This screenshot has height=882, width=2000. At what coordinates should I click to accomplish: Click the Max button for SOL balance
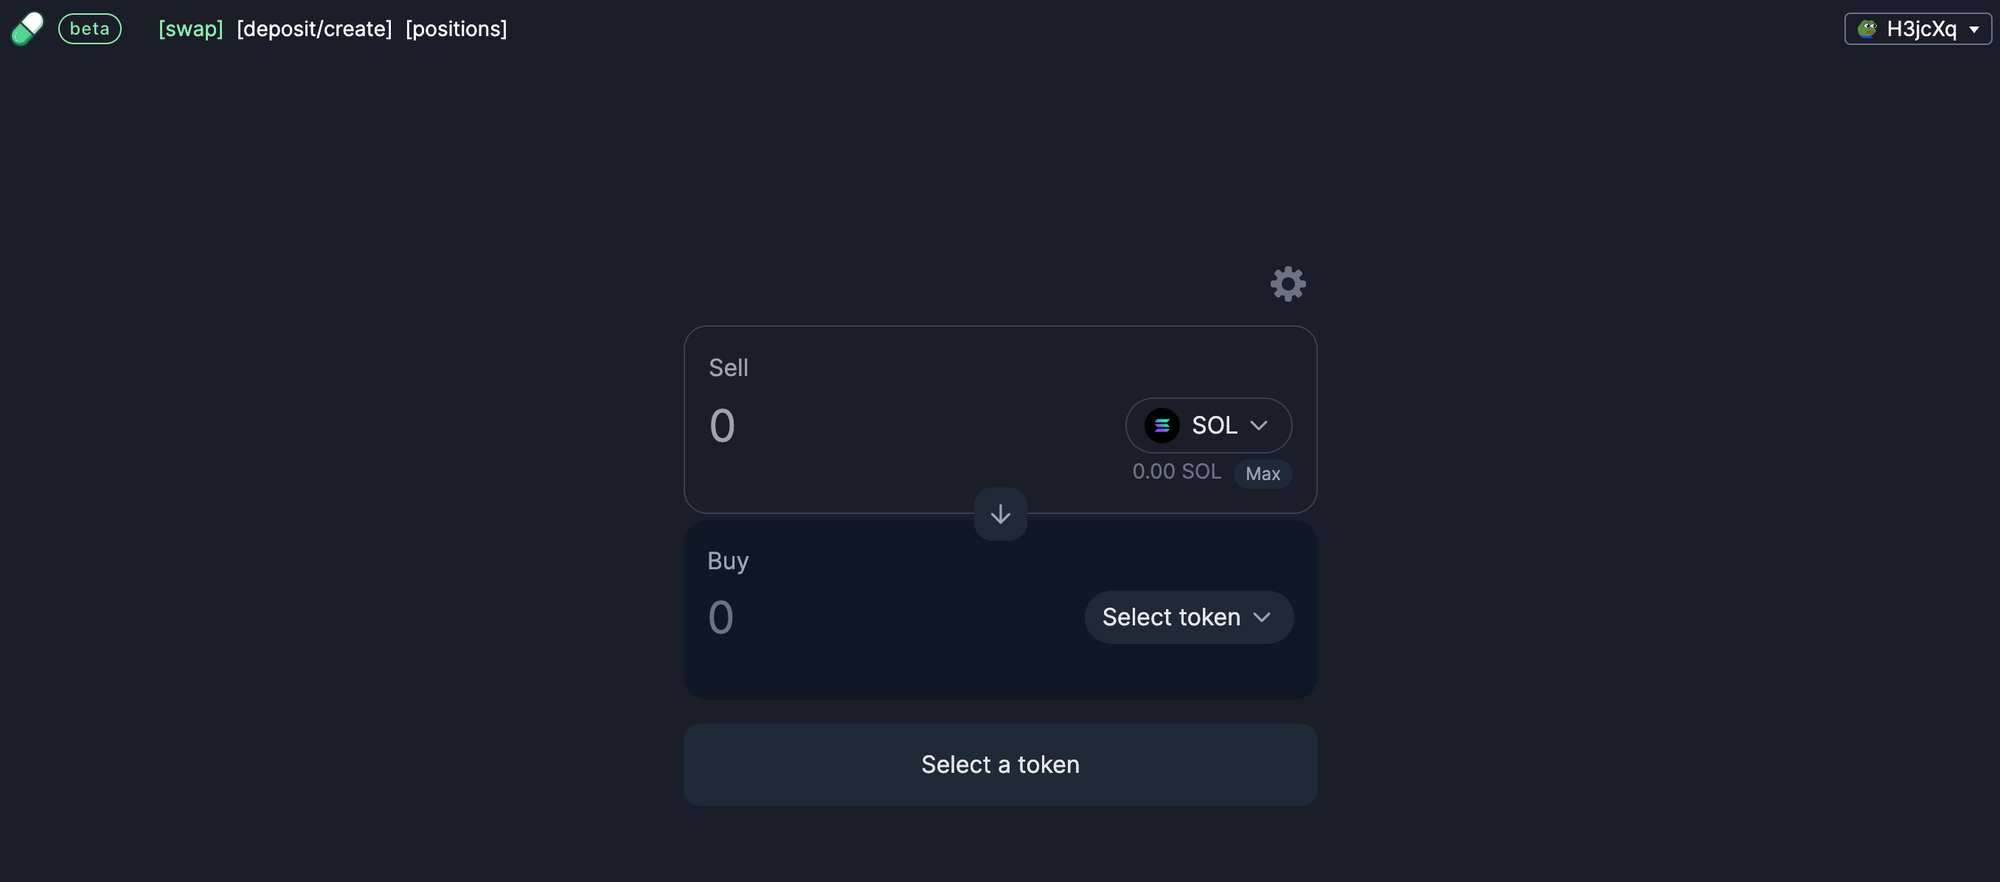[1262, 474]
